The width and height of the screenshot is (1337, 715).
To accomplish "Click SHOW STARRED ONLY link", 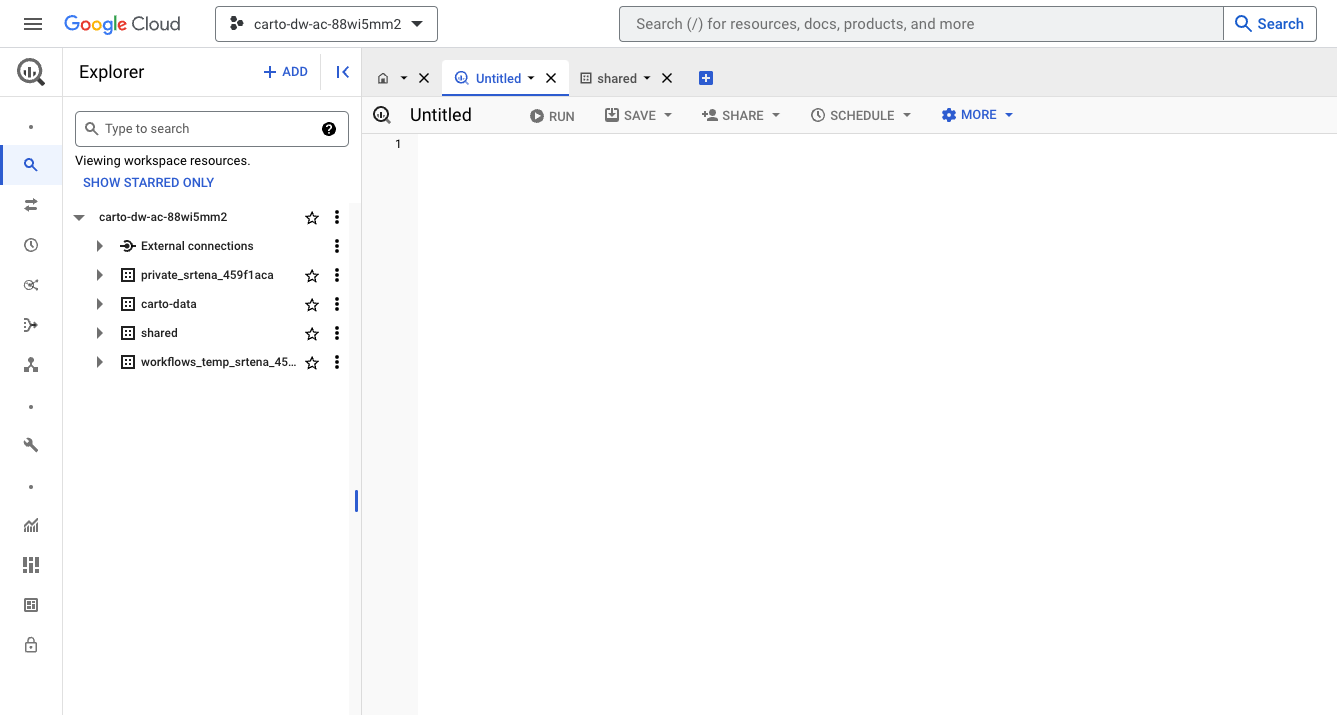I will [x=148, y=183].
